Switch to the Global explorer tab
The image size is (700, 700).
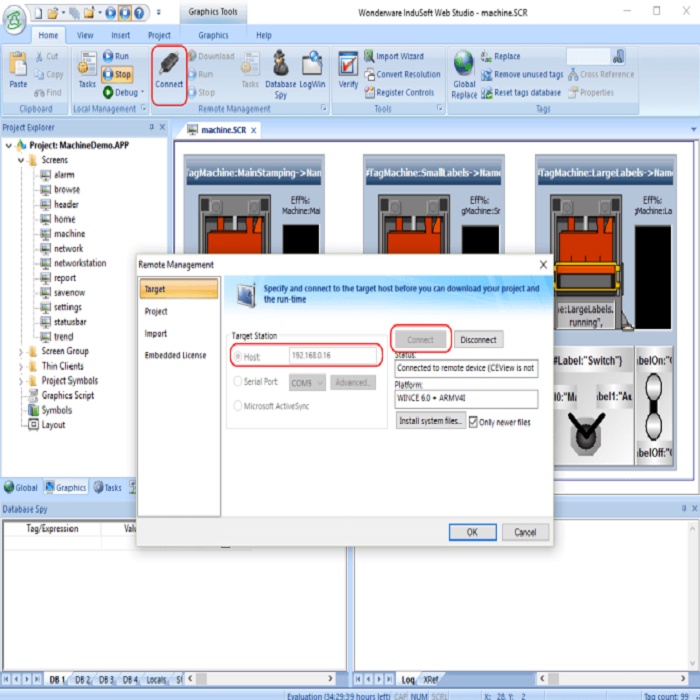pyautogui.click(x=21, y=488)
